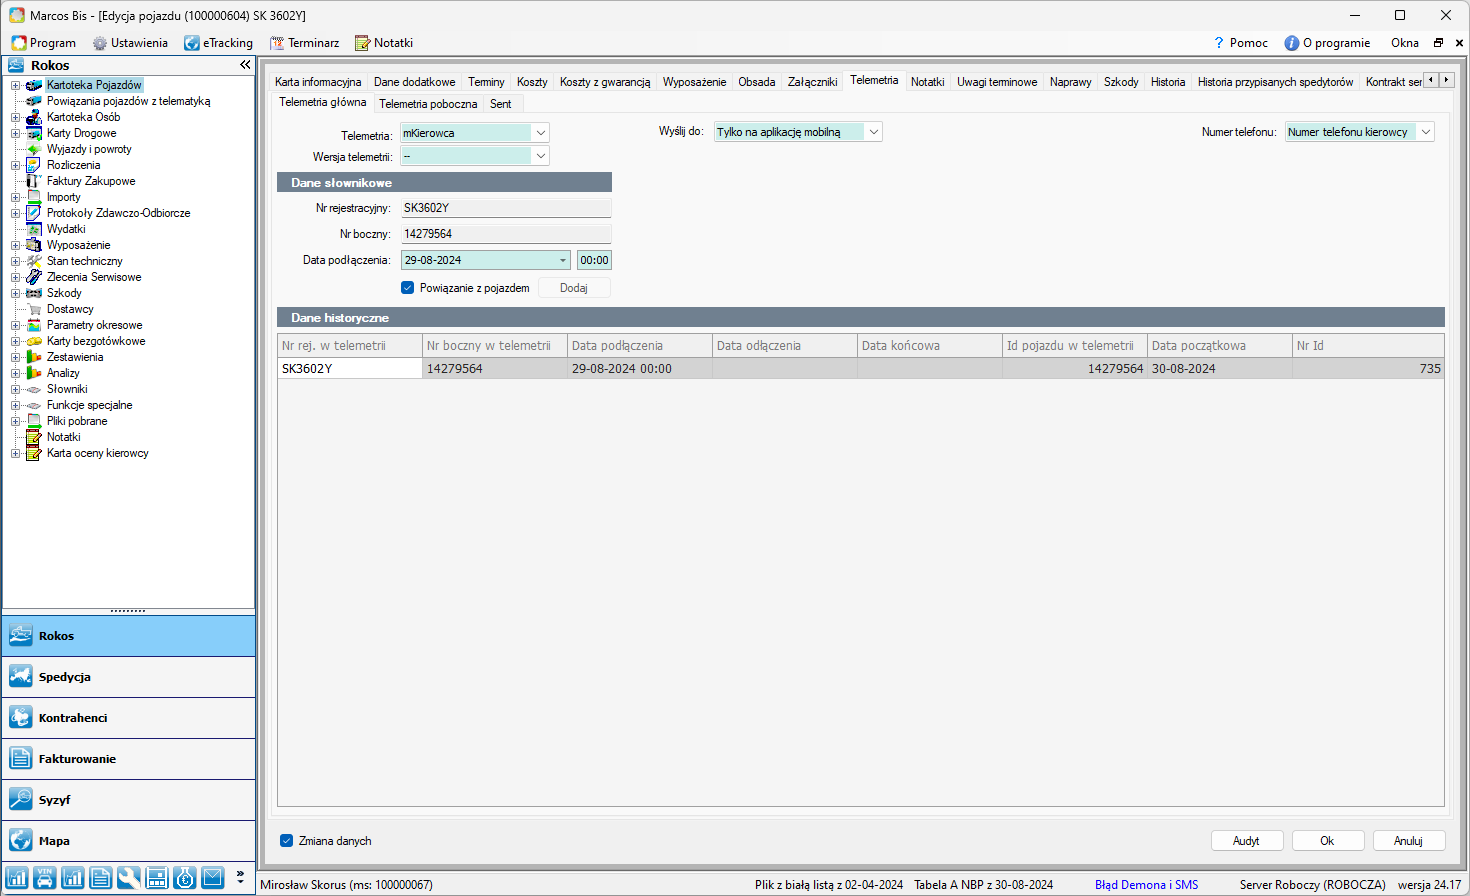Open the document sheet icon in bottom toolbar
1470x896 pixels.
tap(100, 878)
